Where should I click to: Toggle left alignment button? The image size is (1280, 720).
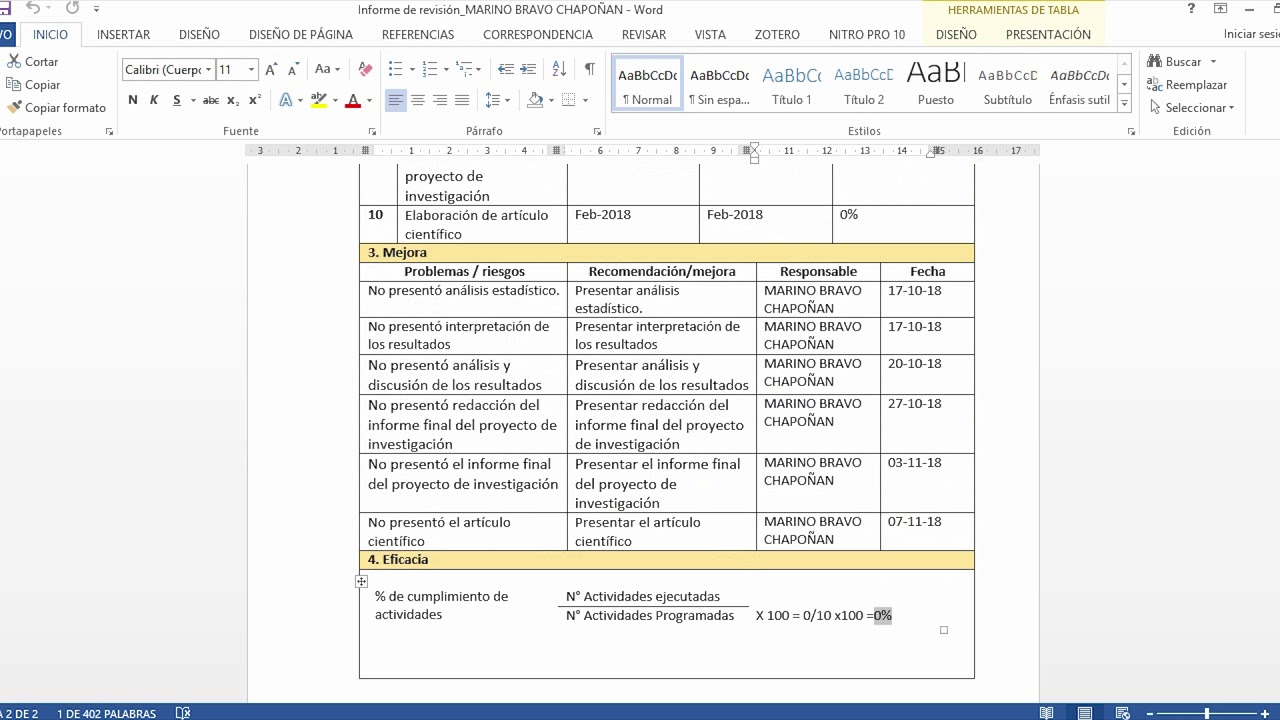tap(396, 100)
